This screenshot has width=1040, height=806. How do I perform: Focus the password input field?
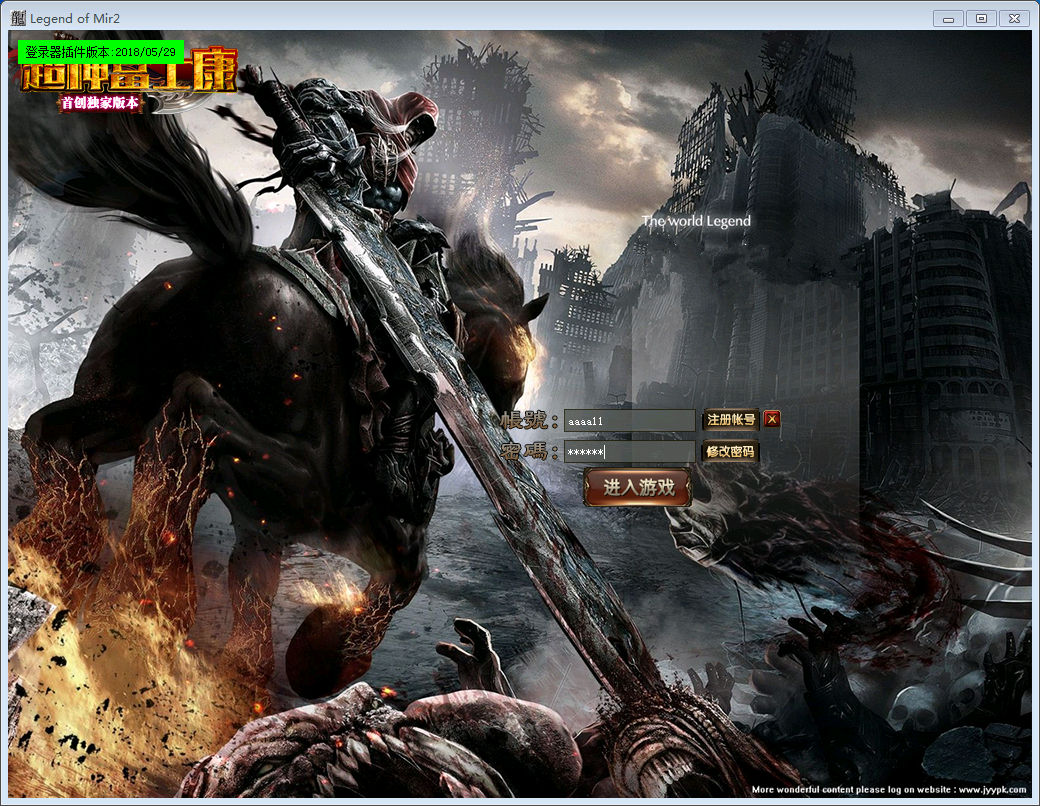(x=629, y=452)
